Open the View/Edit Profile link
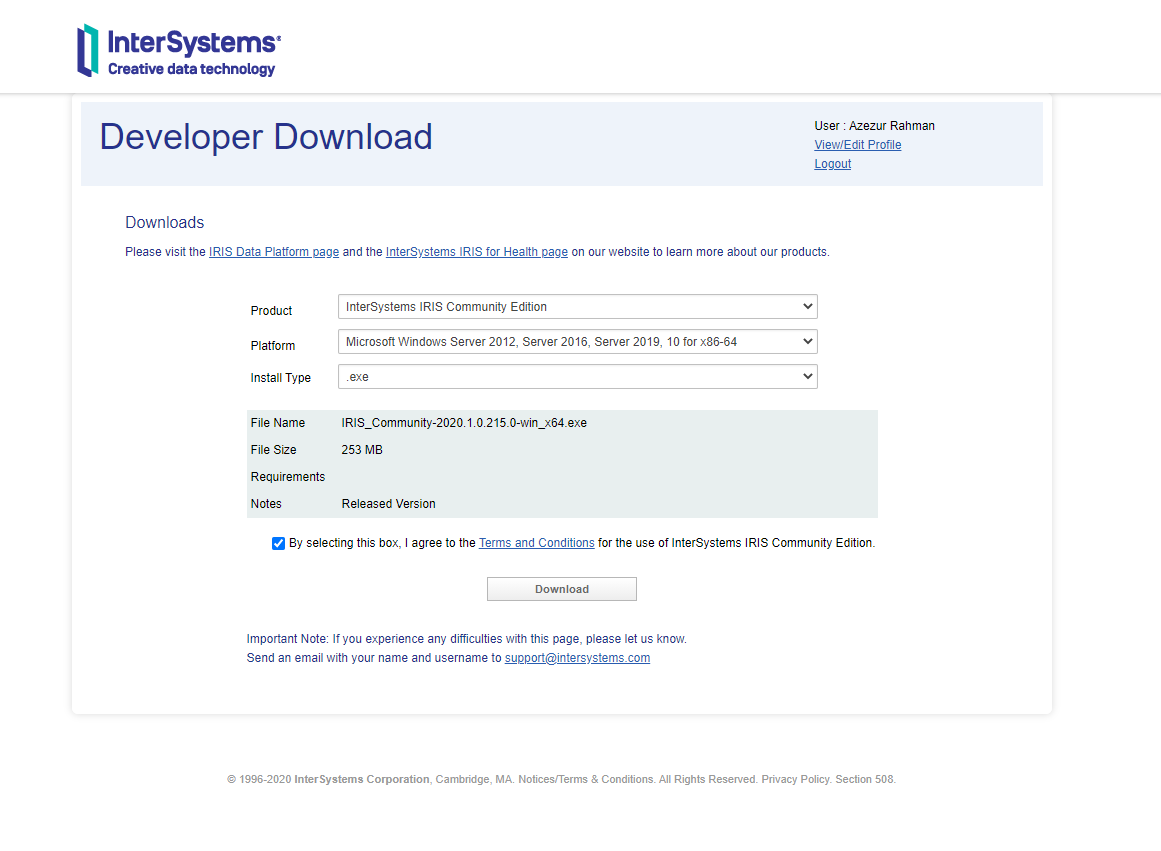1161x851 pixels. pyautogui.click(x=857, y=145)
